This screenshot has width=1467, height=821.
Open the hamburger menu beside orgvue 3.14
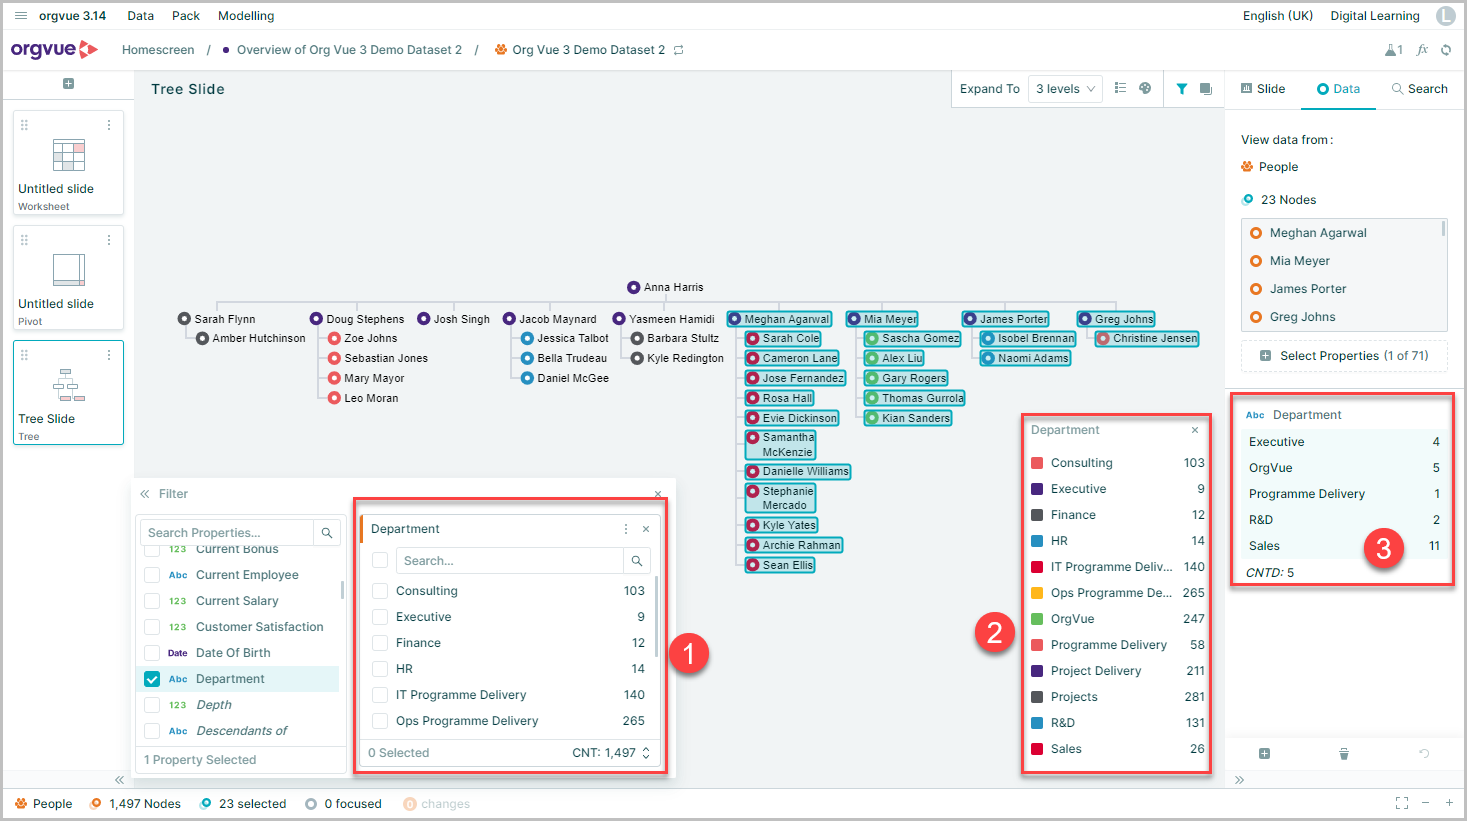tap(21, 16)
